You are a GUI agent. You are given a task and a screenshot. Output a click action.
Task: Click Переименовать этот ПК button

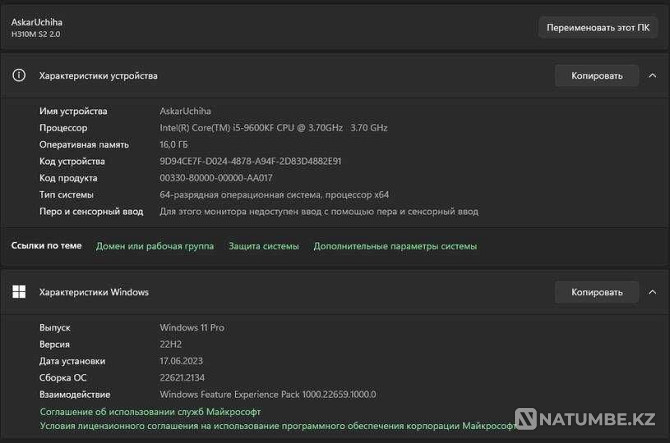coord(598,28)
